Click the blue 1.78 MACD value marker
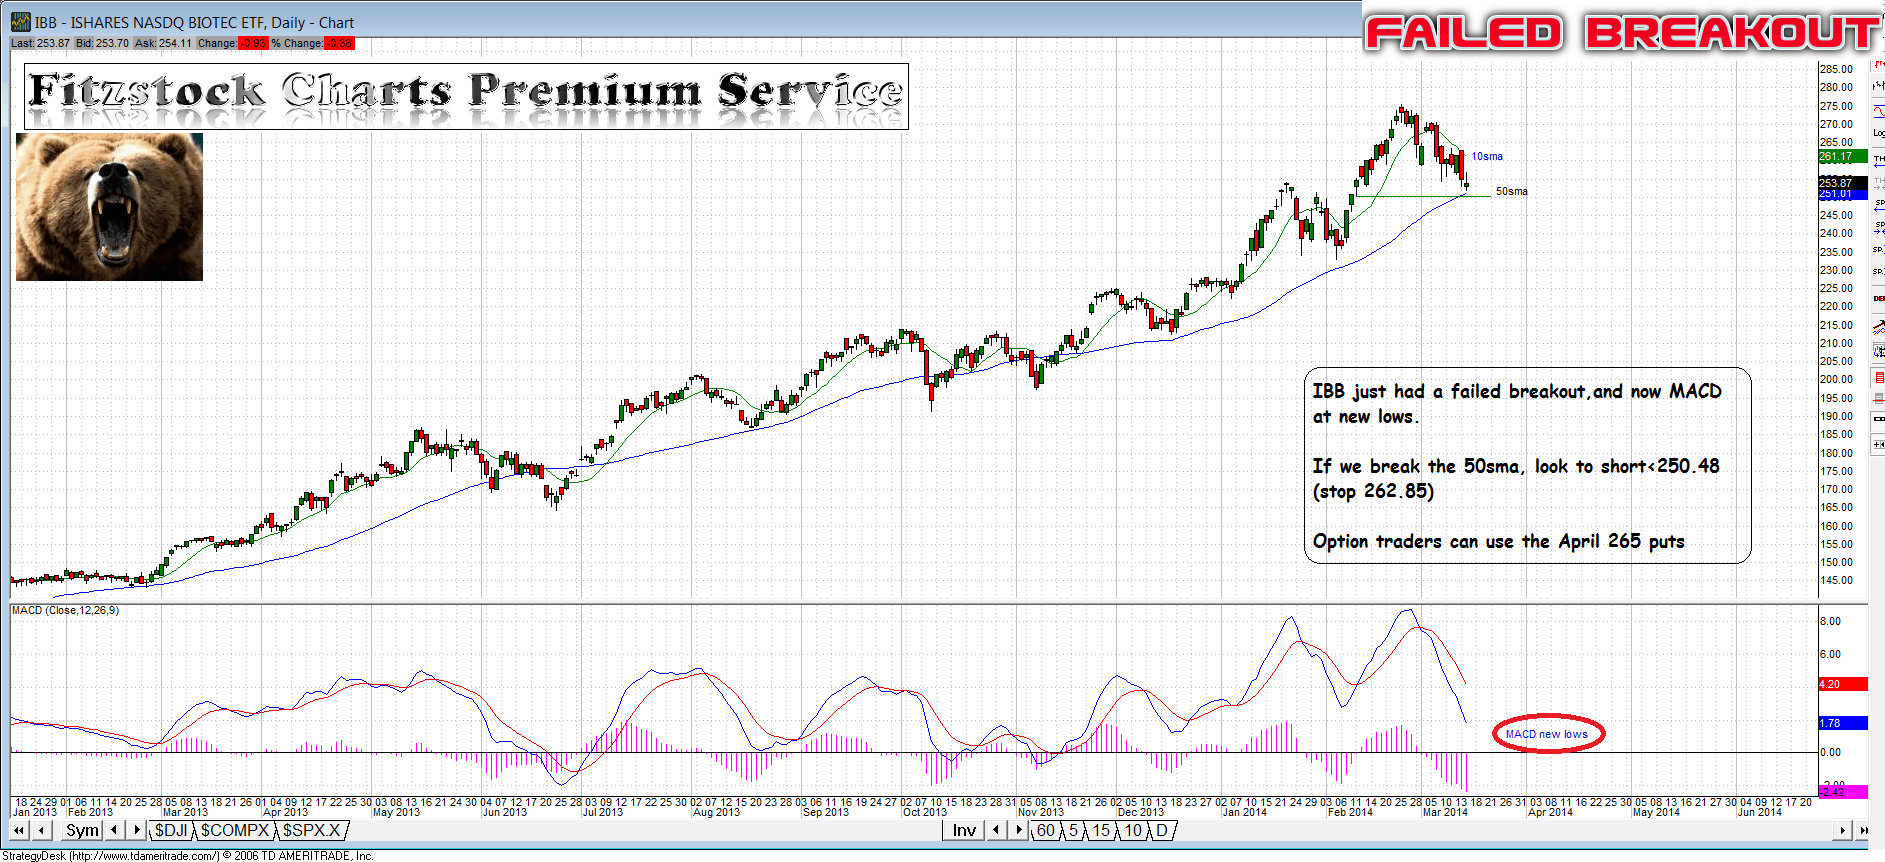 pos(1842,722)
